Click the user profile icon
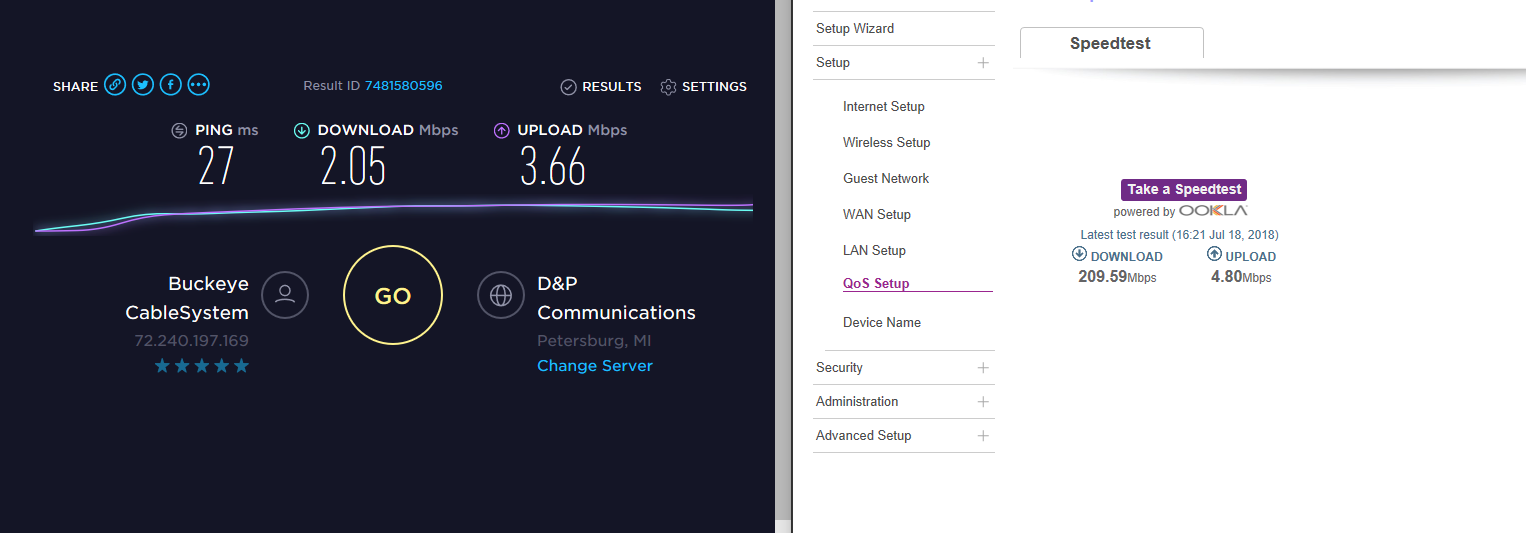The height and width of the screenshot is (533, 1526). [285, 295]
